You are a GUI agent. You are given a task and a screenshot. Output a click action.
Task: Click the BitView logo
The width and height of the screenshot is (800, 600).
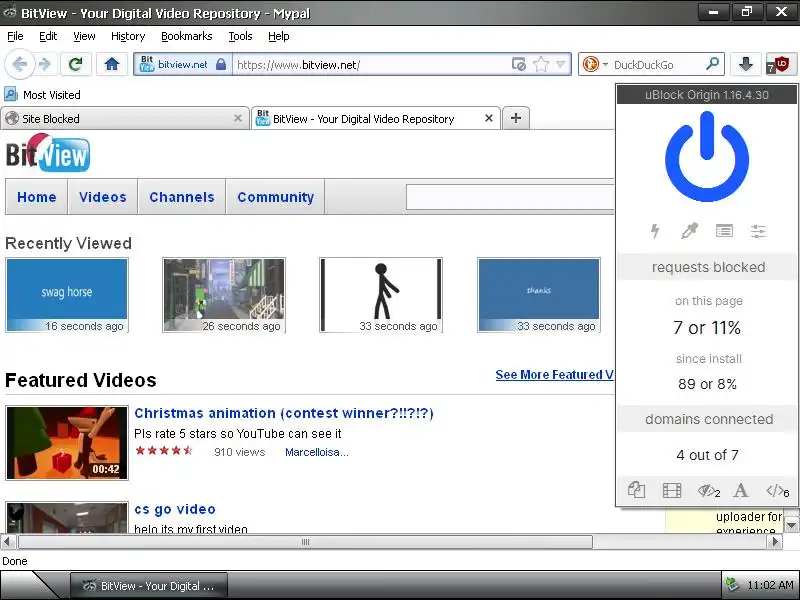click(48, 153)
